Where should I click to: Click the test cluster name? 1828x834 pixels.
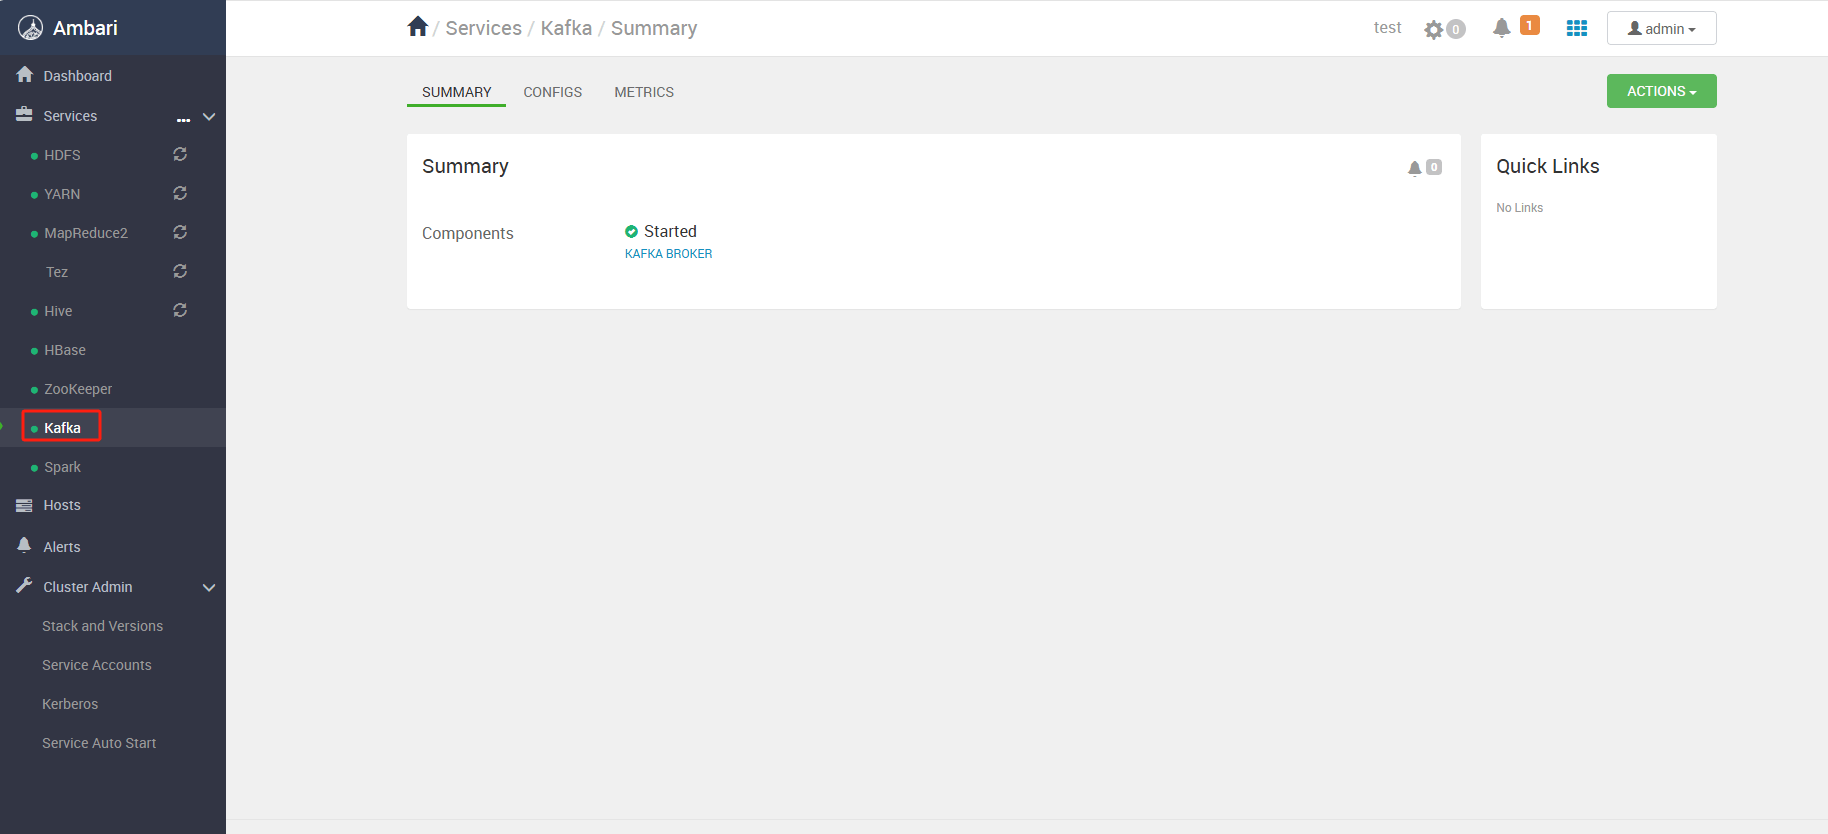click(1387, 28)
